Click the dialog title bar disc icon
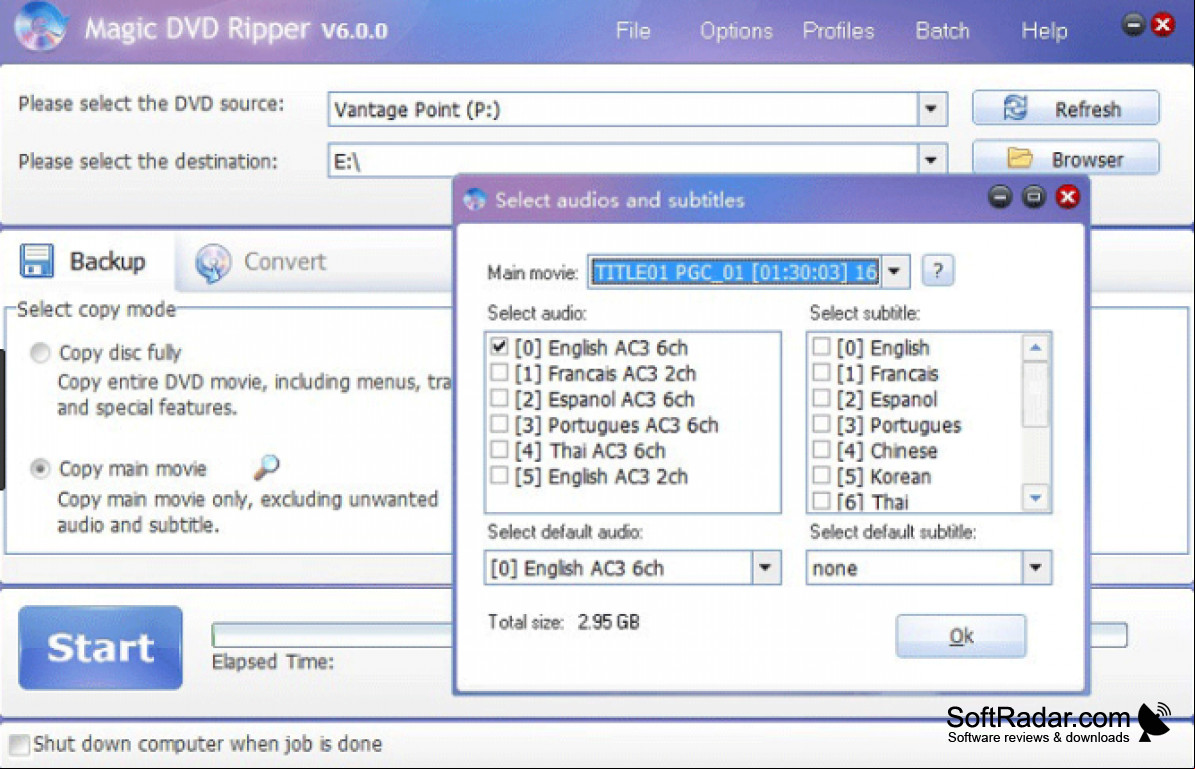This screenshot has width=1195, height=769. click(x=474, y=200)
